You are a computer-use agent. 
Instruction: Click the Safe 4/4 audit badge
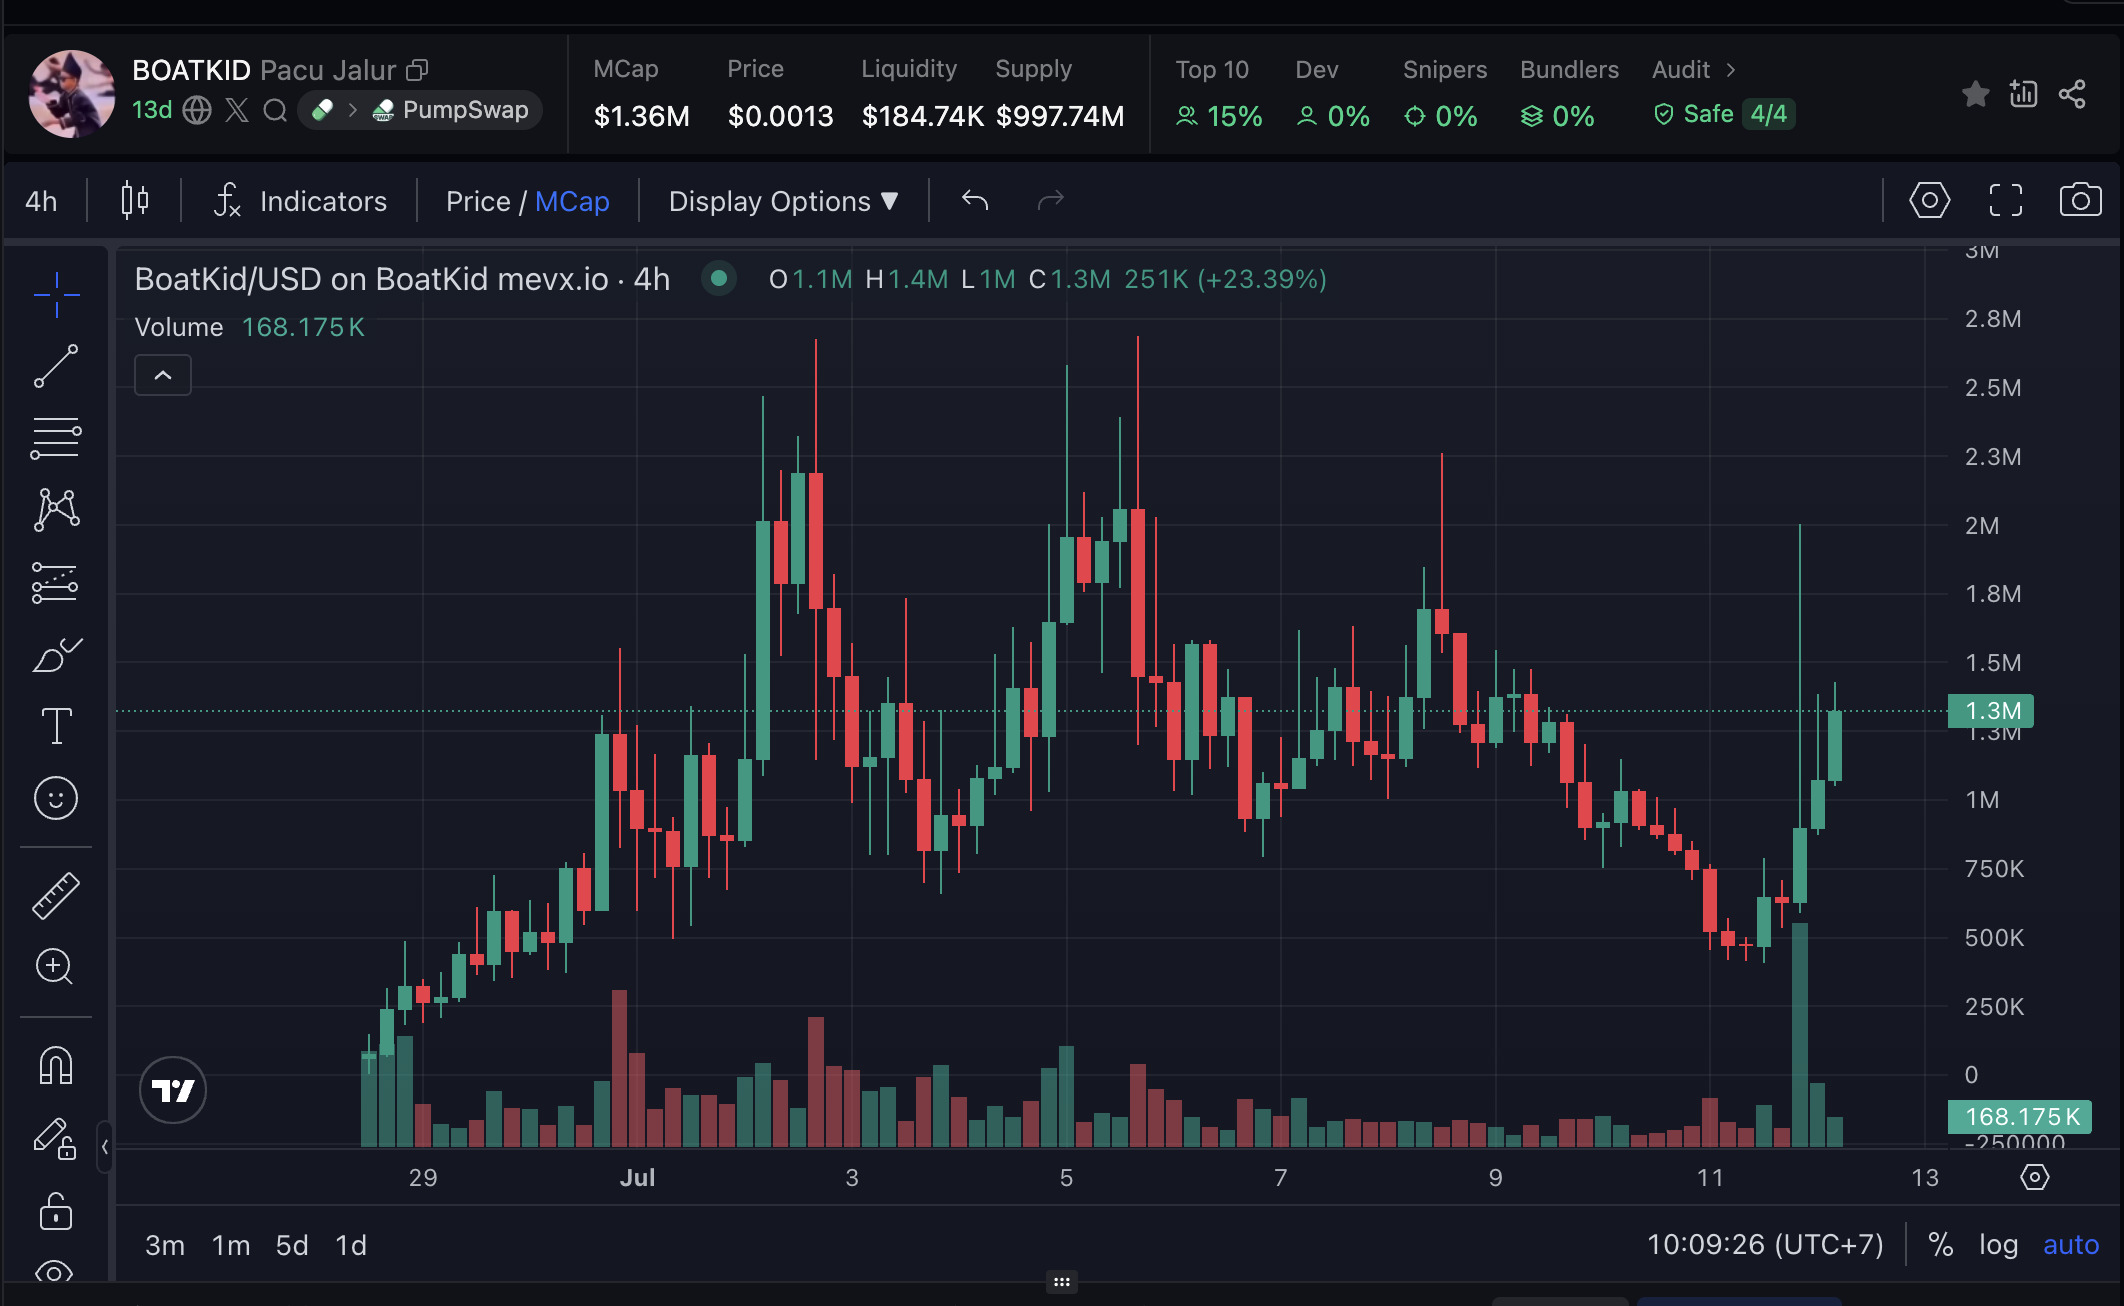click(1724, 114)
